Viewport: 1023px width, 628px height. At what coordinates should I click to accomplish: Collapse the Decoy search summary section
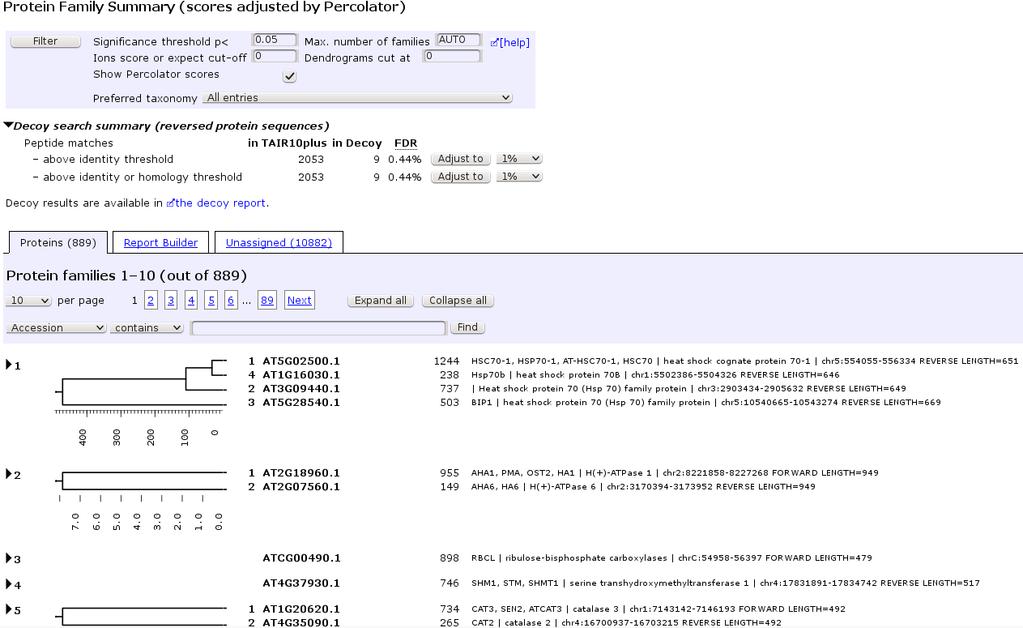point(8,125)
